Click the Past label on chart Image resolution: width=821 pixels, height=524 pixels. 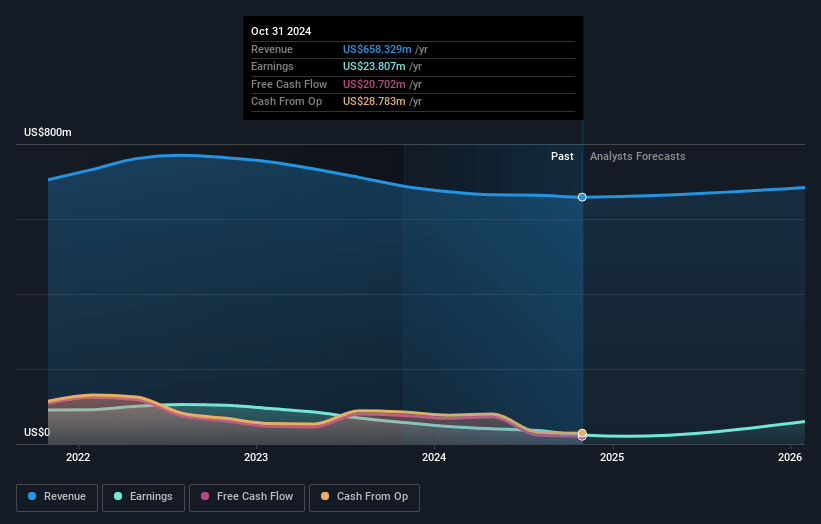tap(562, 156)
